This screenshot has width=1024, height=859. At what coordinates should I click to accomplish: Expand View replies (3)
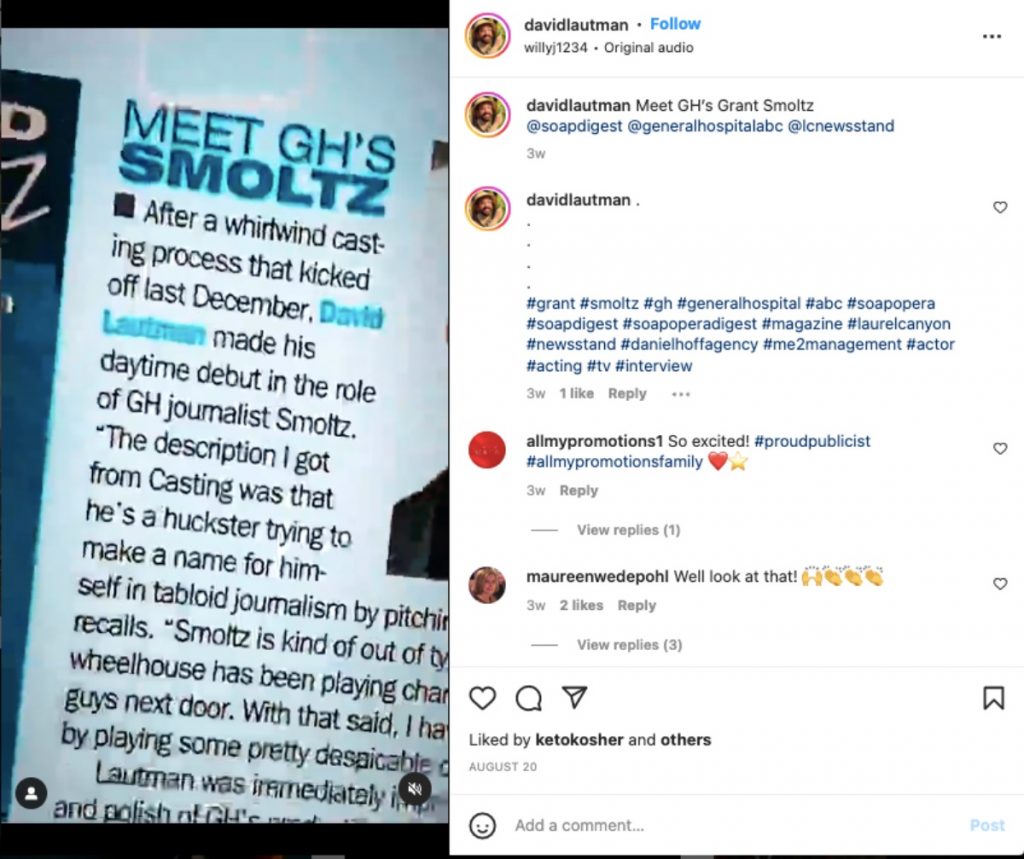click(629, 645)
